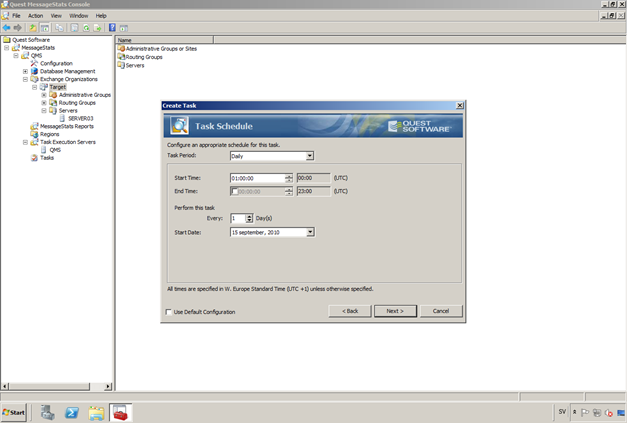Open Windows Explorer from taskbar
The height and width of the screenshot is (423, 627).
point(96,413)
